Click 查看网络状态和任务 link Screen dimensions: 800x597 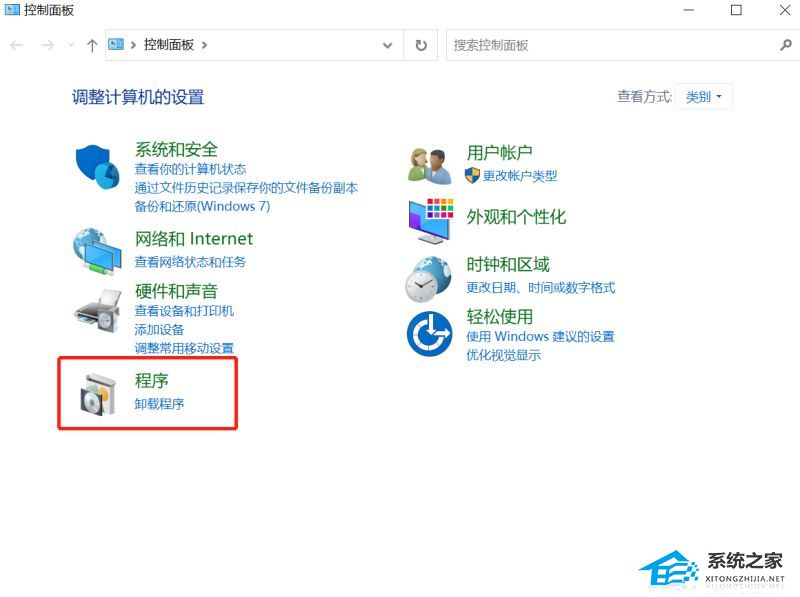tap(190, 262)
